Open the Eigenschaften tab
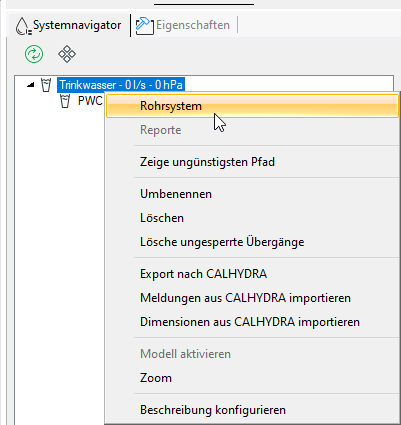This screenshot has width=401, height=425. [x=183, y=26]
